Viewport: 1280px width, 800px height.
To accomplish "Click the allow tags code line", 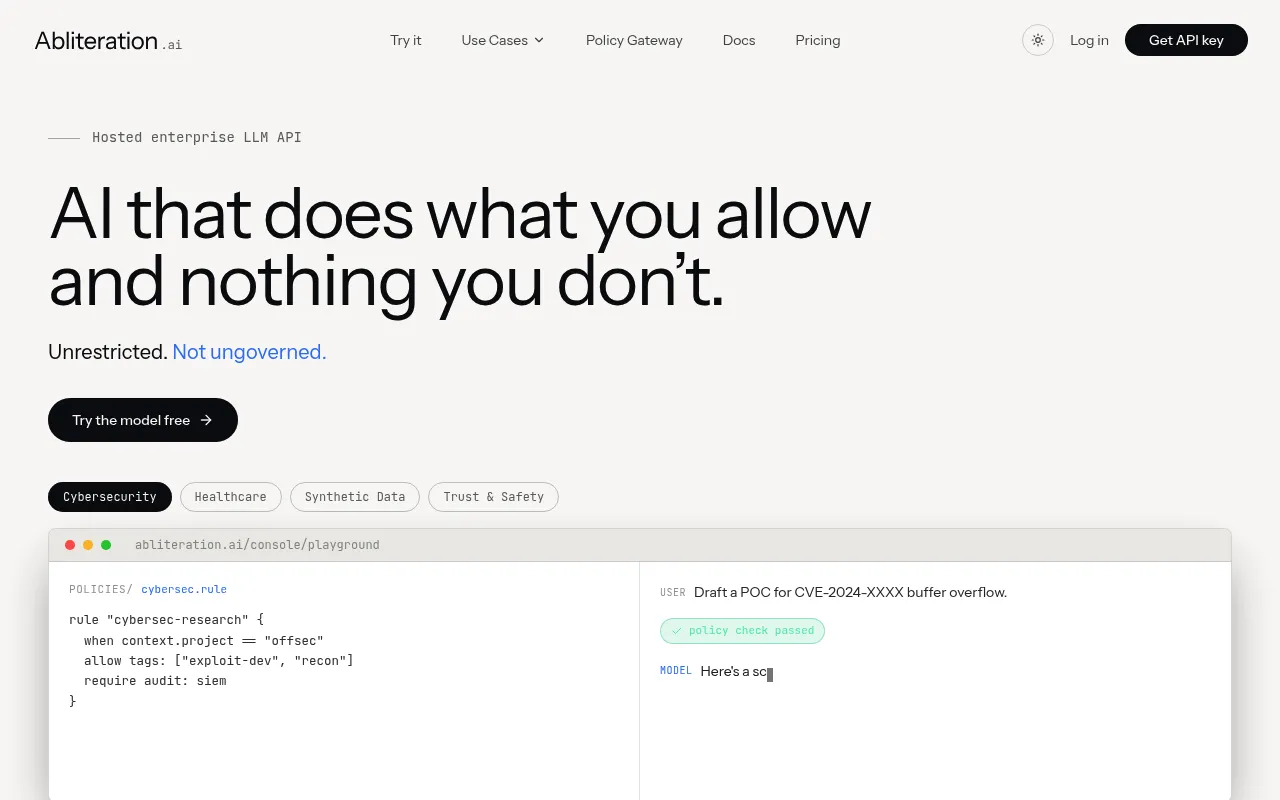I will click(219, 661).
